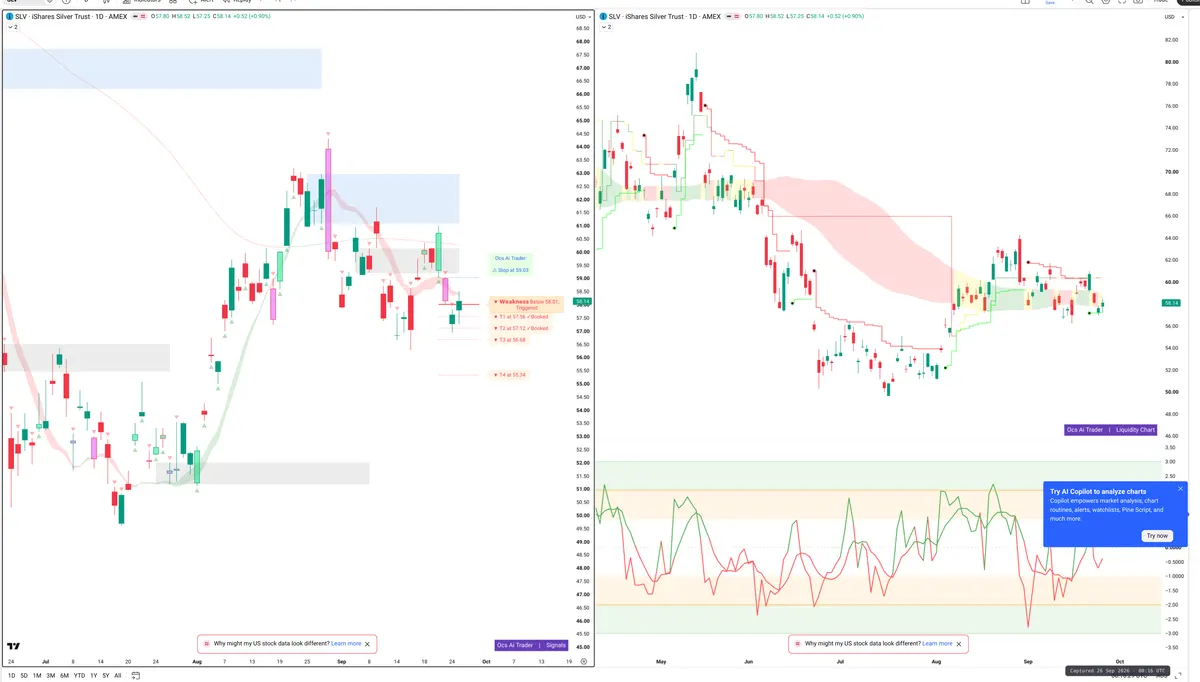Dismiss the left chart US stock data notice

(368, 644)
